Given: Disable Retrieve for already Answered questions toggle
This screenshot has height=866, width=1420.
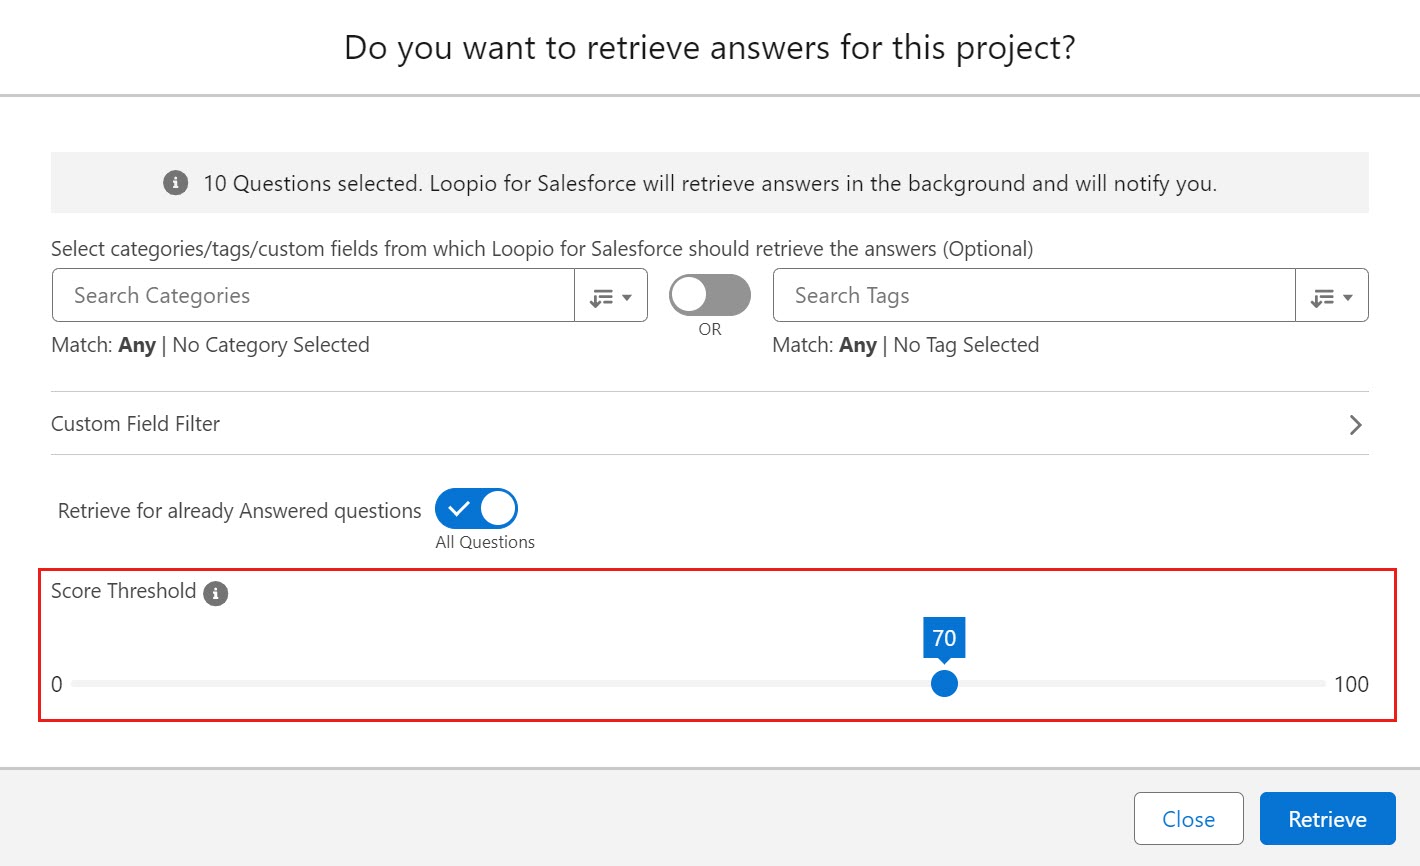Looking at the screenshot, I should click(476, 509).
